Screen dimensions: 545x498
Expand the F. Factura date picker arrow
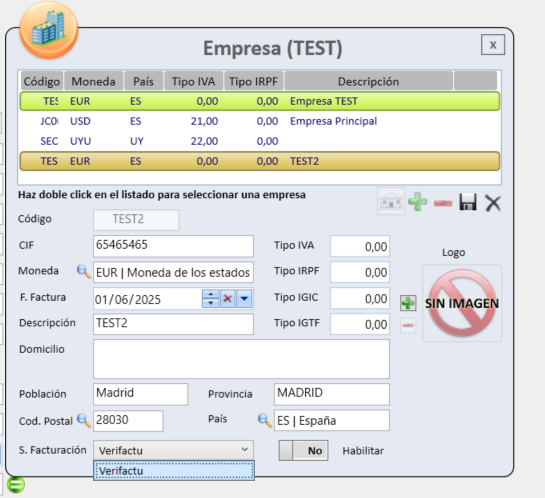point(244,299)
